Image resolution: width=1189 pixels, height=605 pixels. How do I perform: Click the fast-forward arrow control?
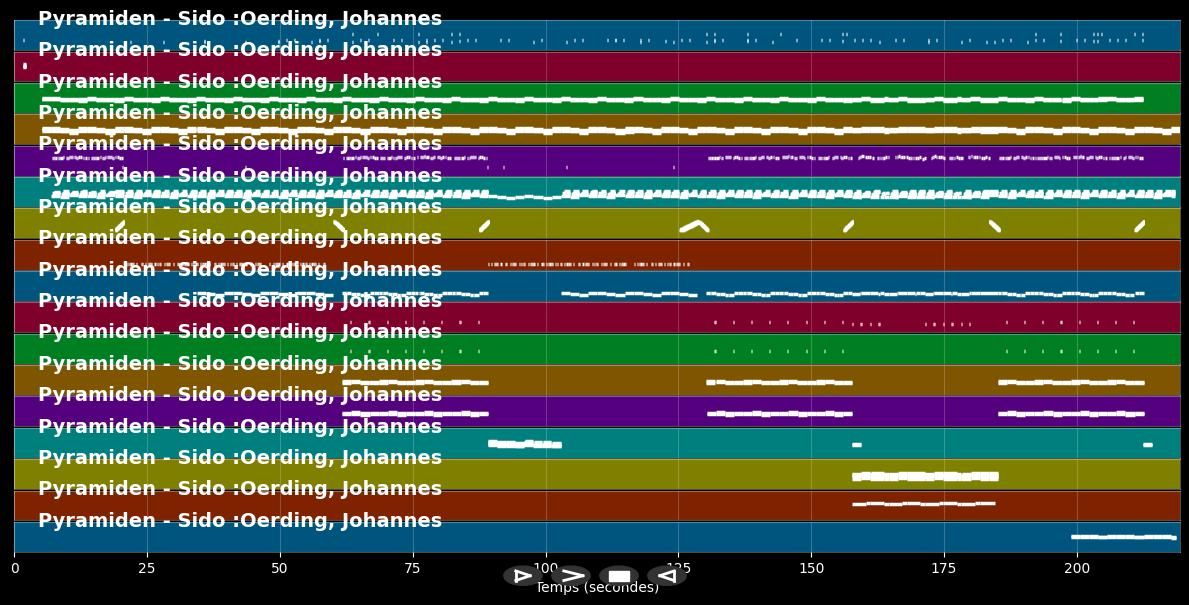pyautogui.click(x=571, y=576)
